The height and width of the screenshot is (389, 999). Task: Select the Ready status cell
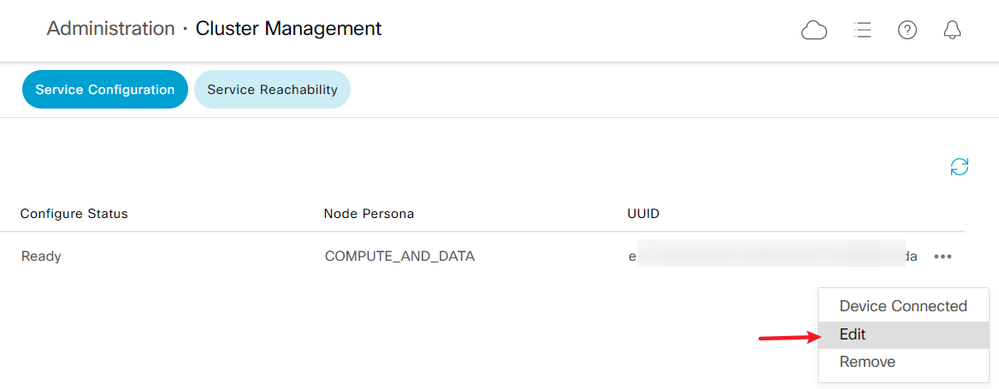pos(41,257)
